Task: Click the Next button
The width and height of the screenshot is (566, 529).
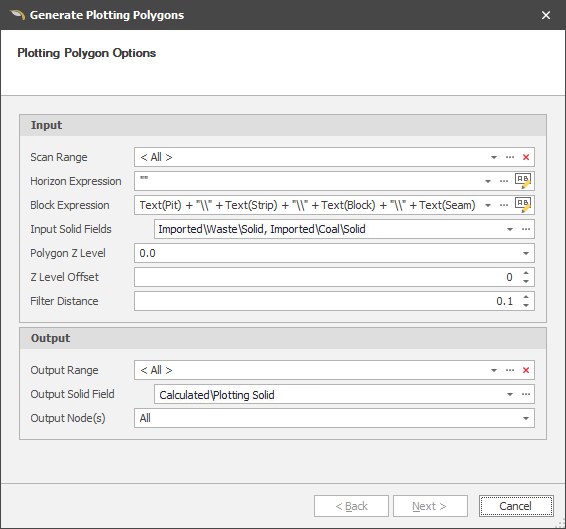Action: click(430, 506)
